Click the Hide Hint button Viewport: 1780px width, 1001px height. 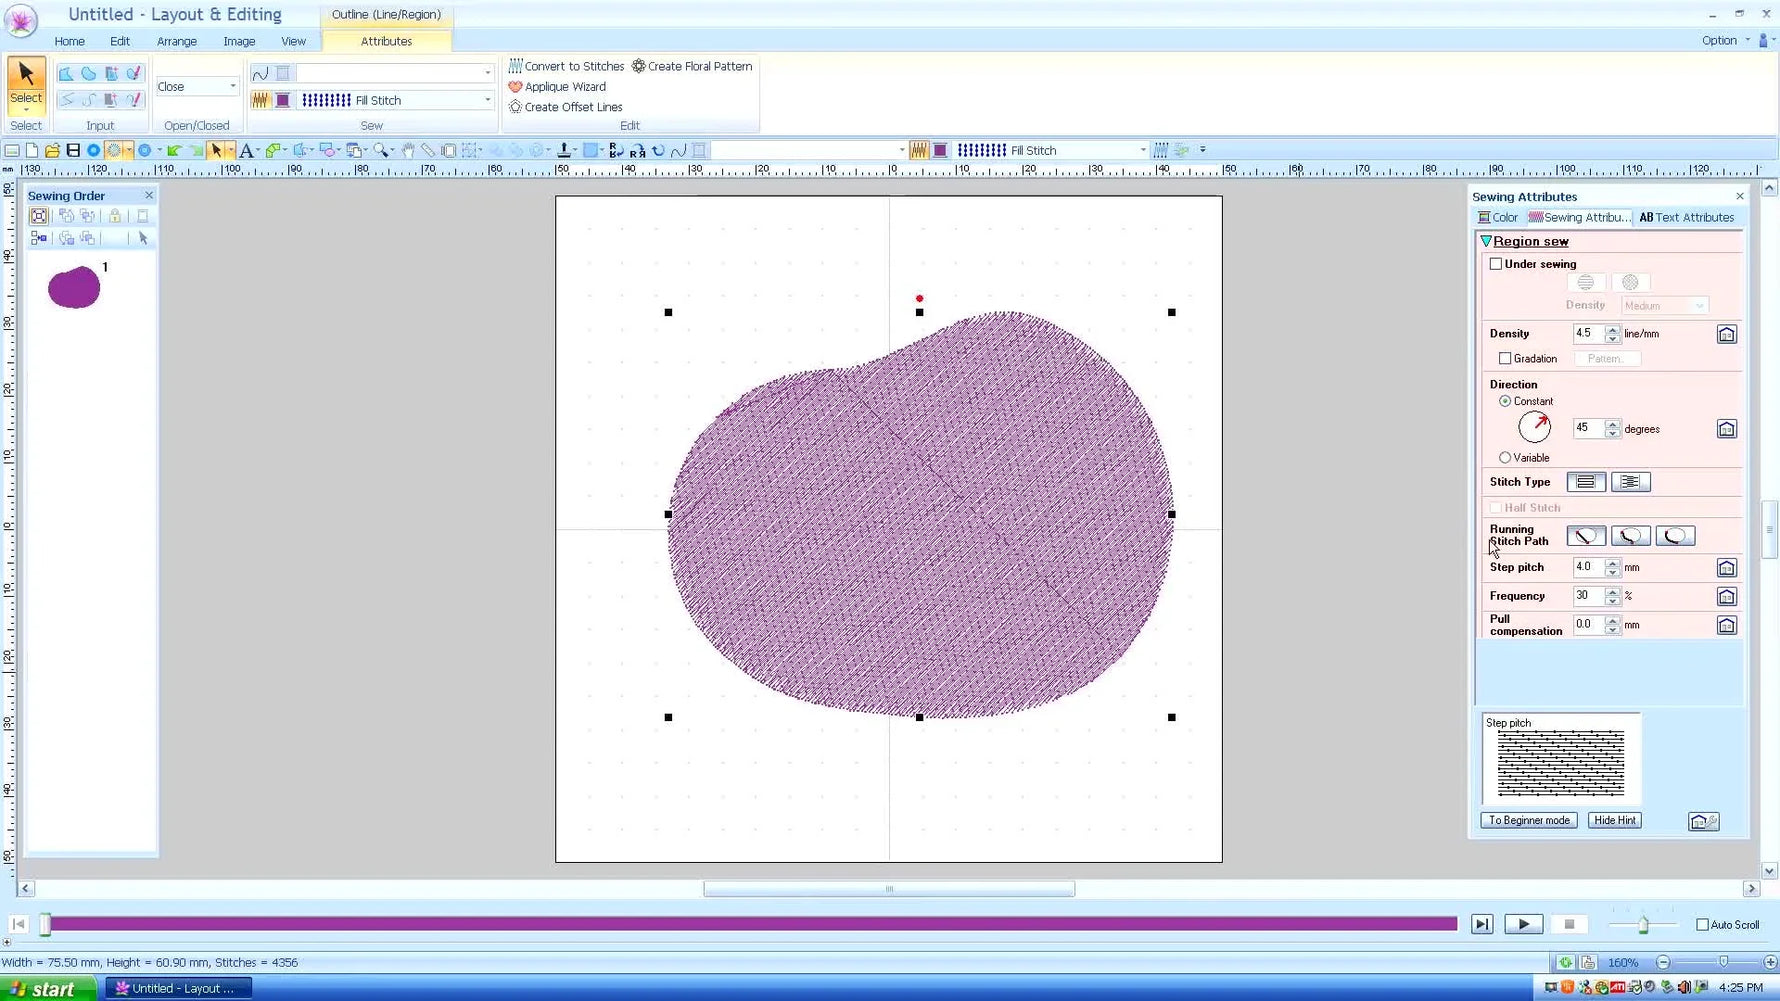pos(1615,821)
